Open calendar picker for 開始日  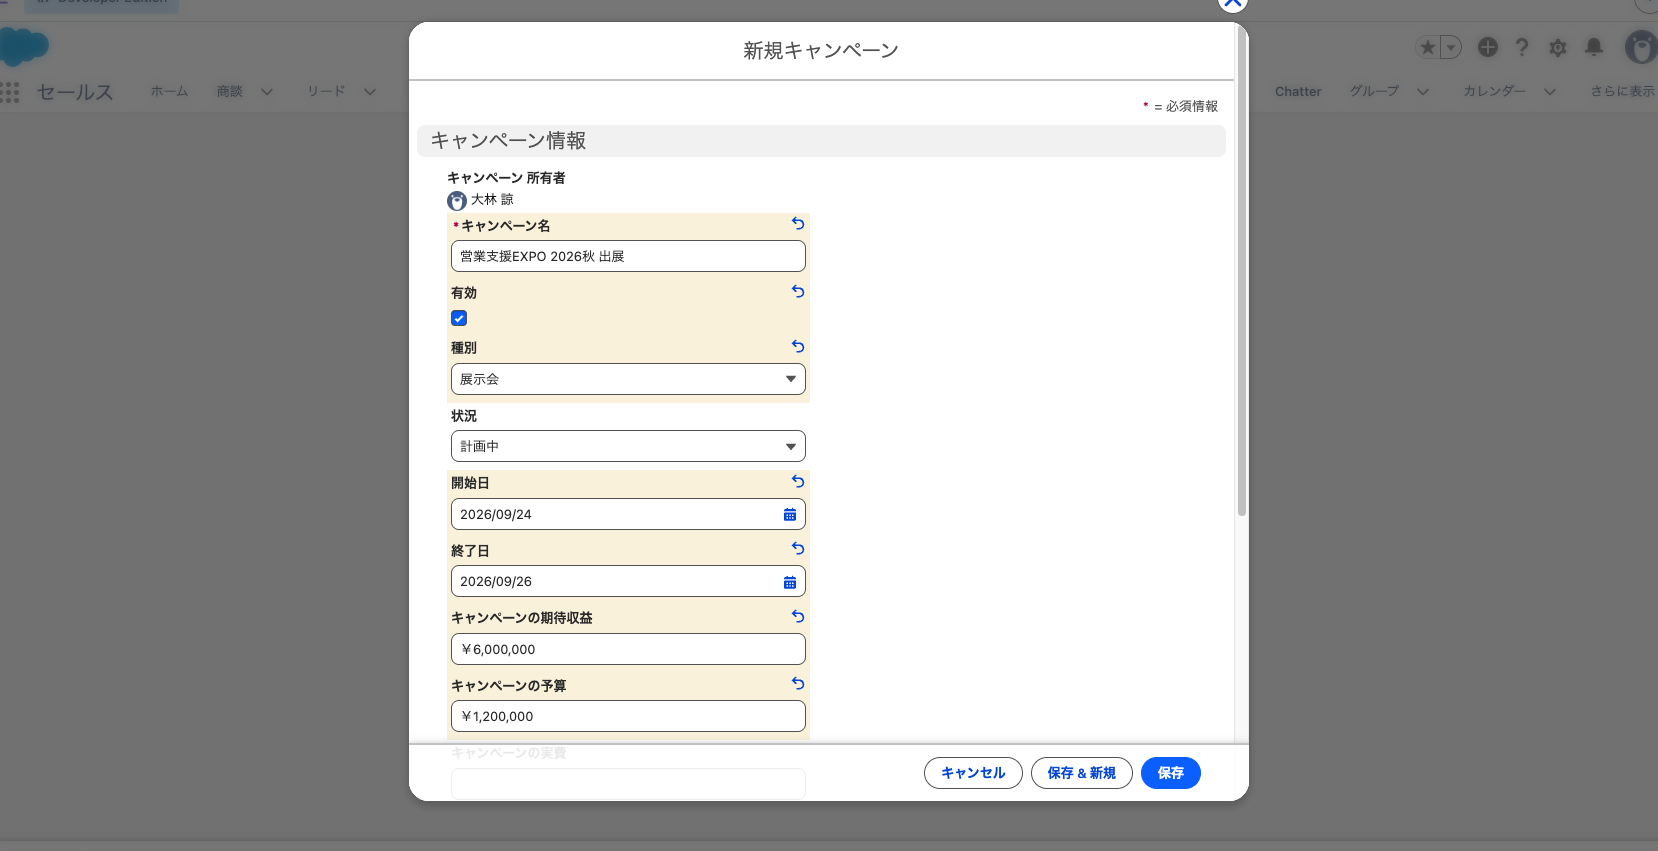coord(790,514)
